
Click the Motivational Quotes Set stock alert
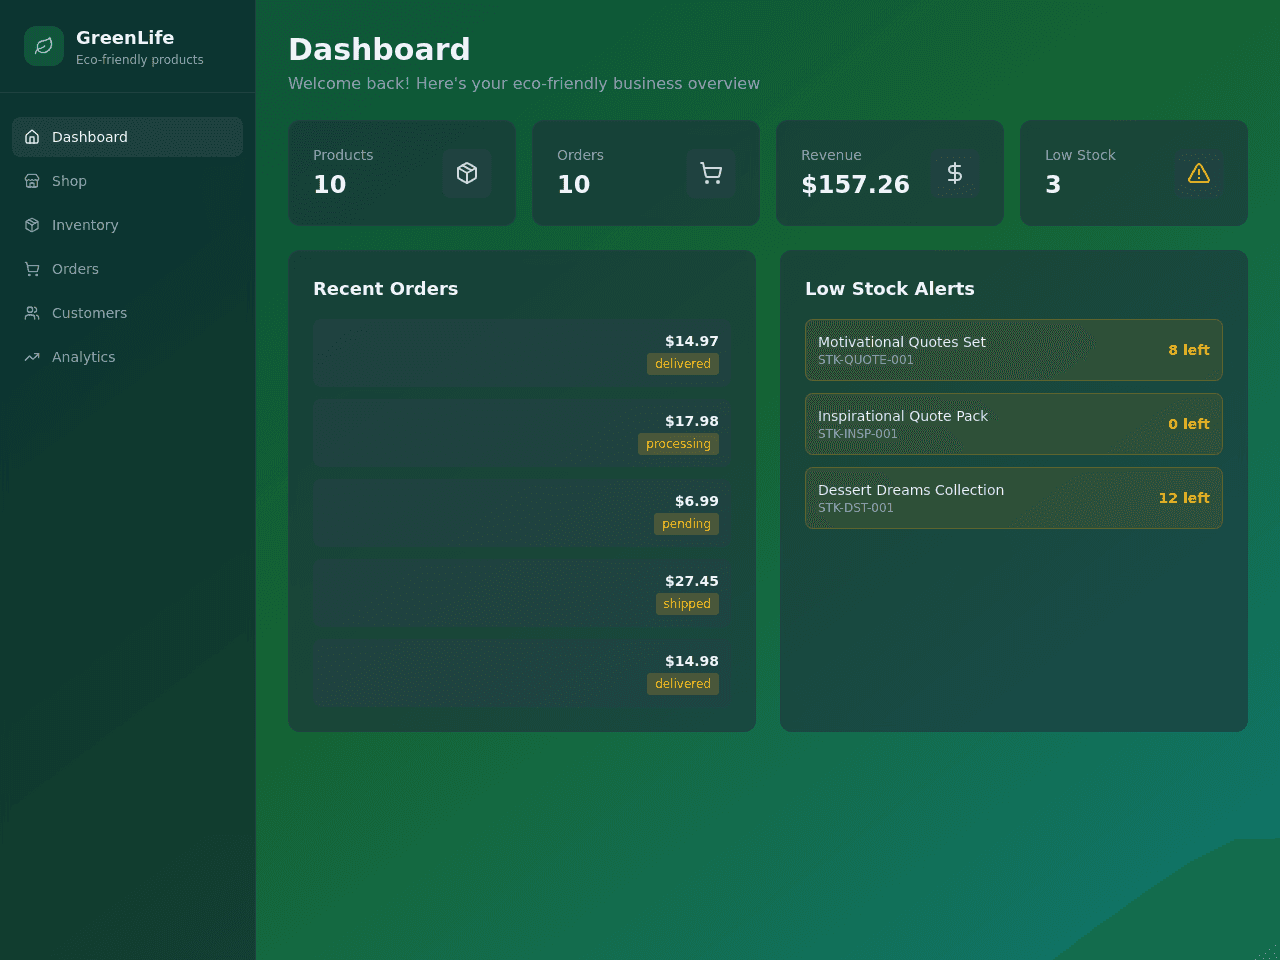coord(1014,350)
